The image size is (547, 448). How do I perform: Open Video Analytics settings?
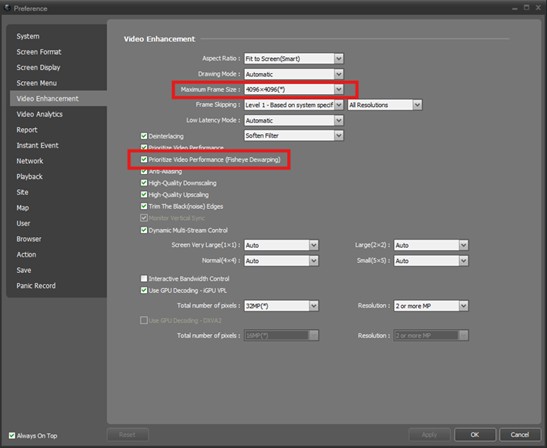coord(39,114)
